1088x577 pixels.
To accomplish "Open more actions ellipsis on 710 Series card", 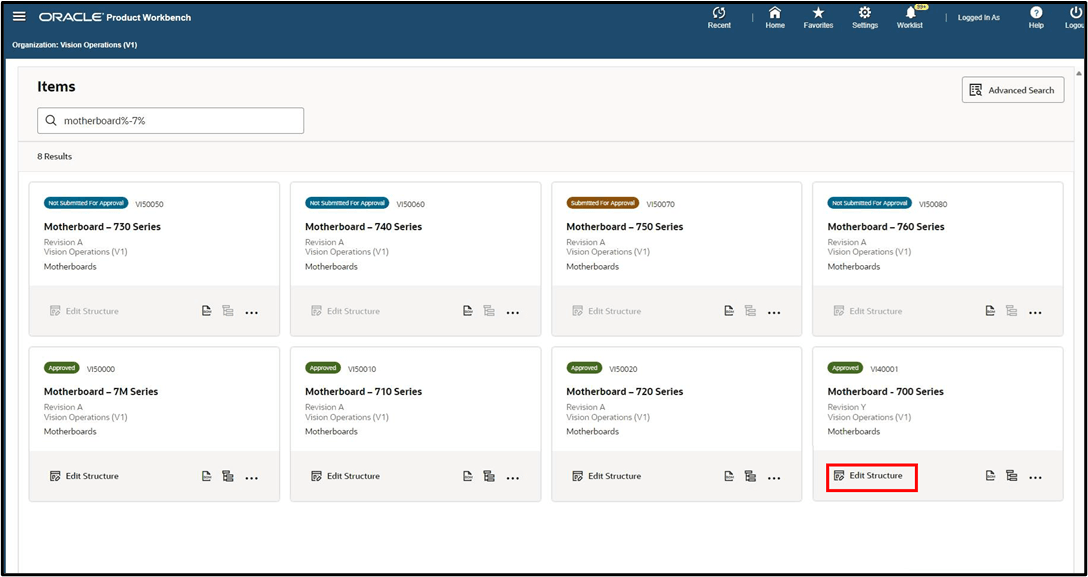I will tap(513, 478).
